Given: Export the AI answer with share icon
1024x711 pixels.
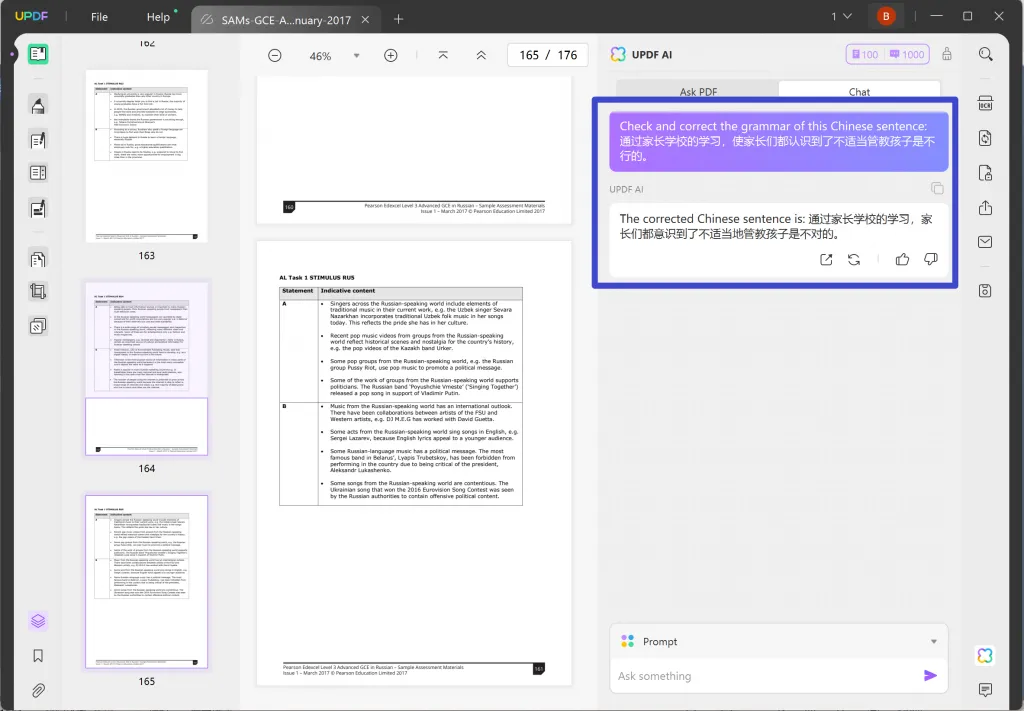Looking at the screenshot, I should pos(826,259).
